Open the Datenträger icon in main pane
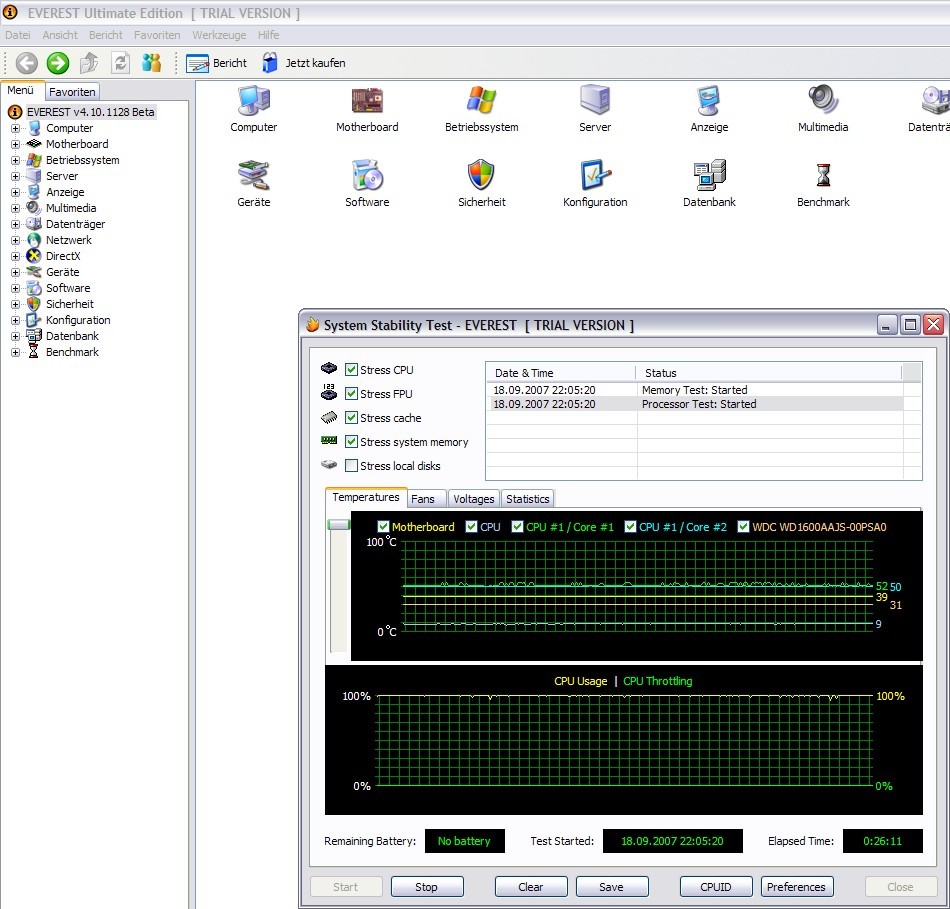The height and width of the screenshot is (909, 950). pyautogui.click(x=935, y=100)
